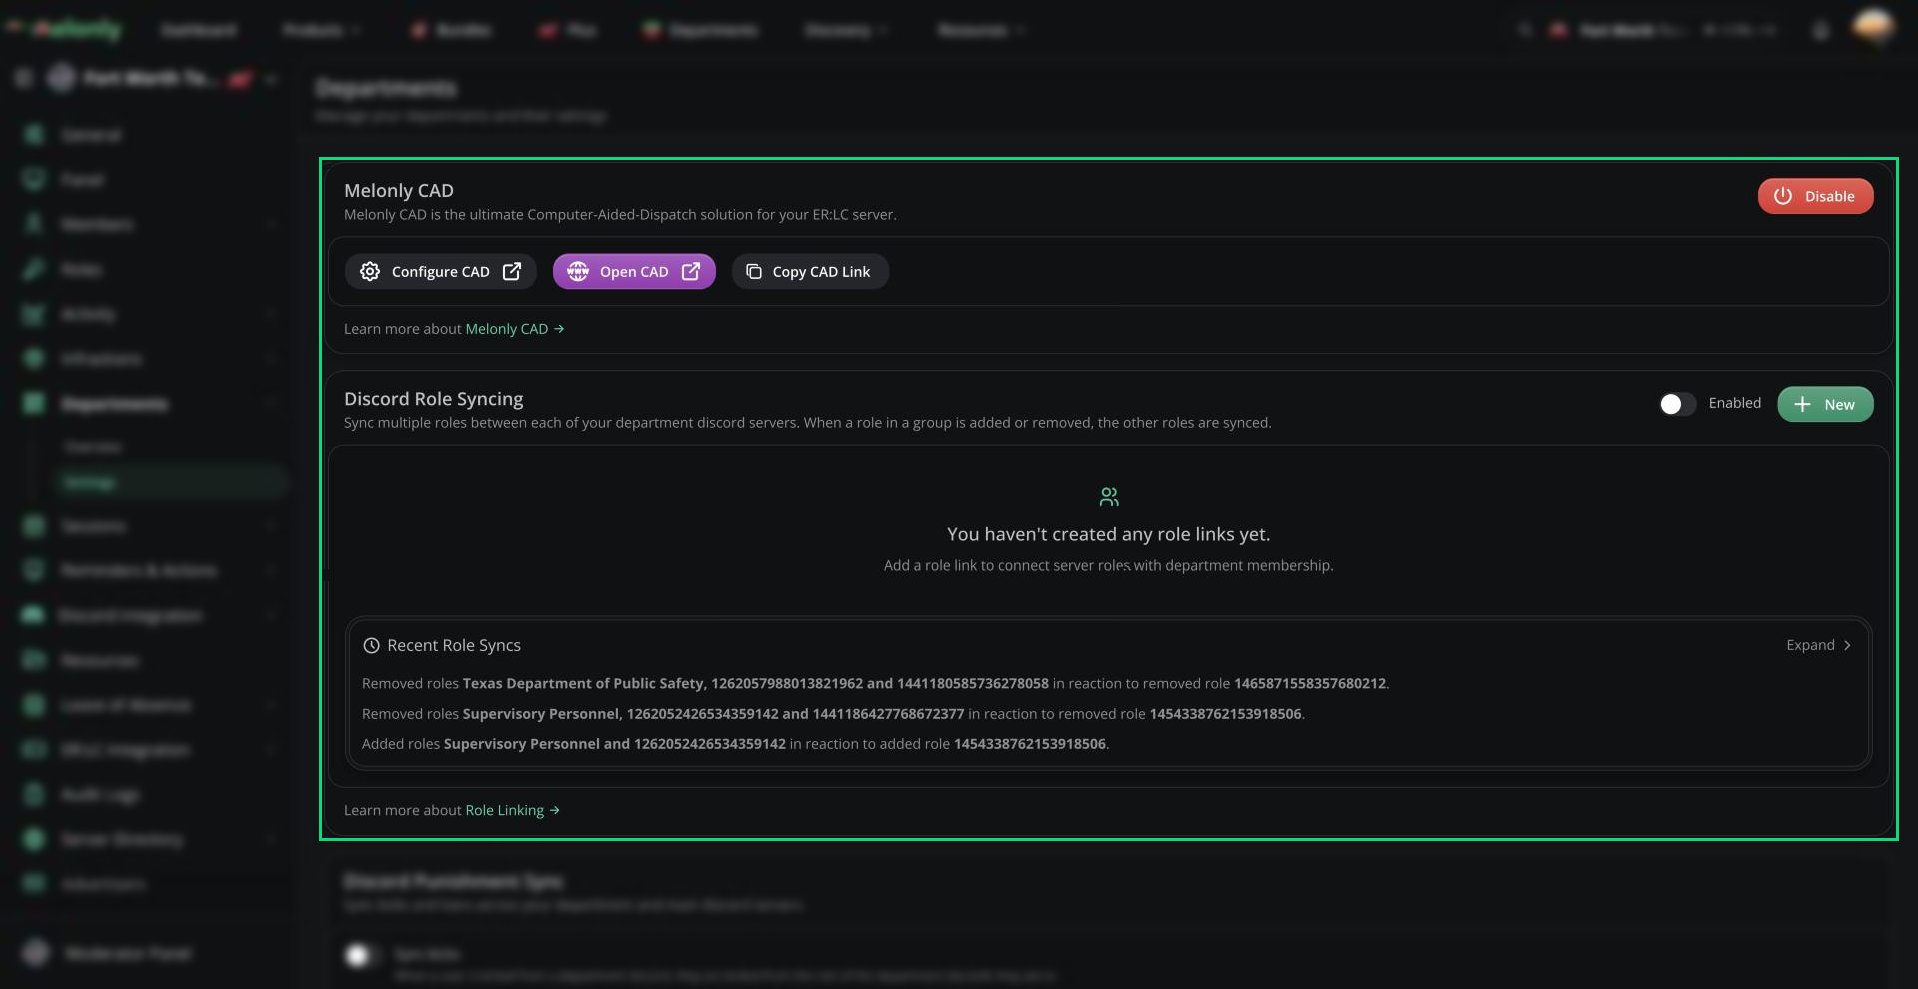Select the Discord Role Syncing description sentence
Image resolution: width=1918 pixels, height=989 pixels.
pos(808,423)
